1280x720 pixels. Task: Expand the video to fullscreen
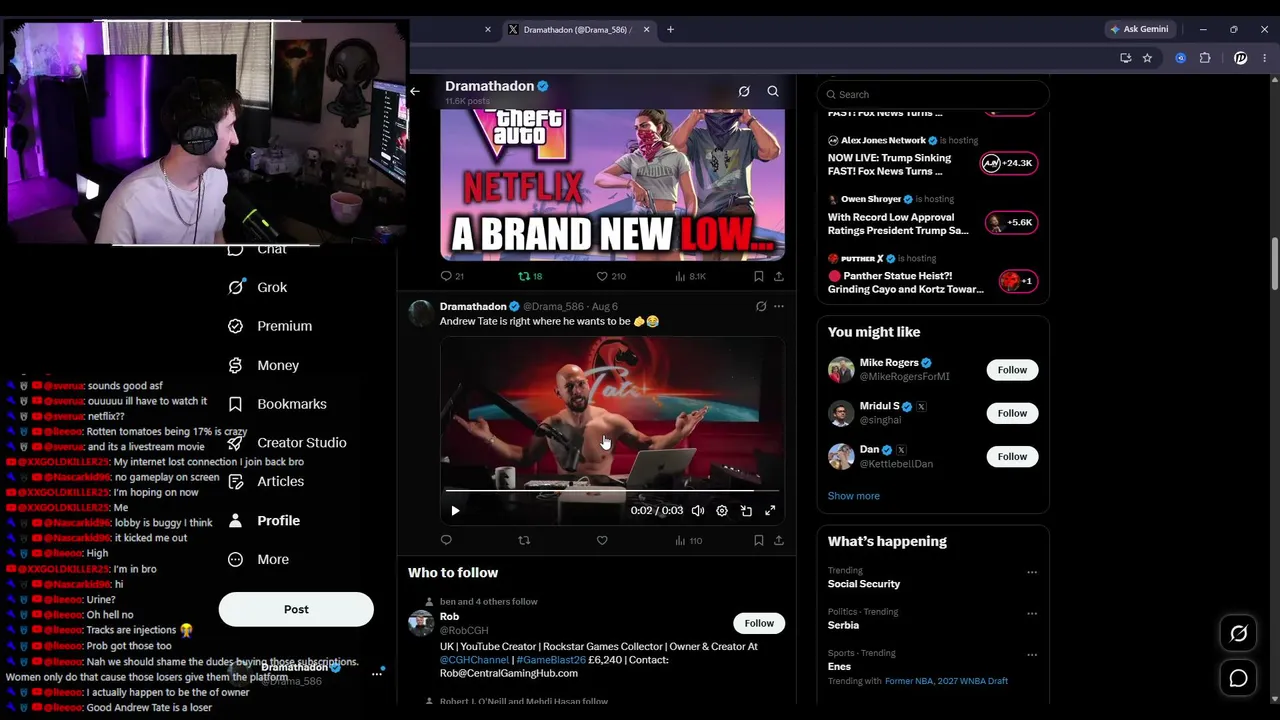(770, 511)
